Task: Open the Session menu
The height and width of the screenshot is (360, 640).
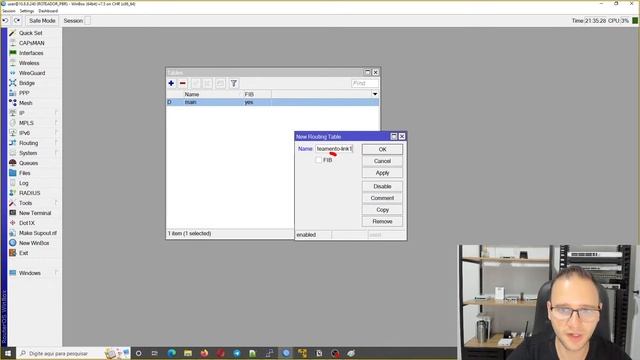Action: pyautogui.click(x=9, y=11)
